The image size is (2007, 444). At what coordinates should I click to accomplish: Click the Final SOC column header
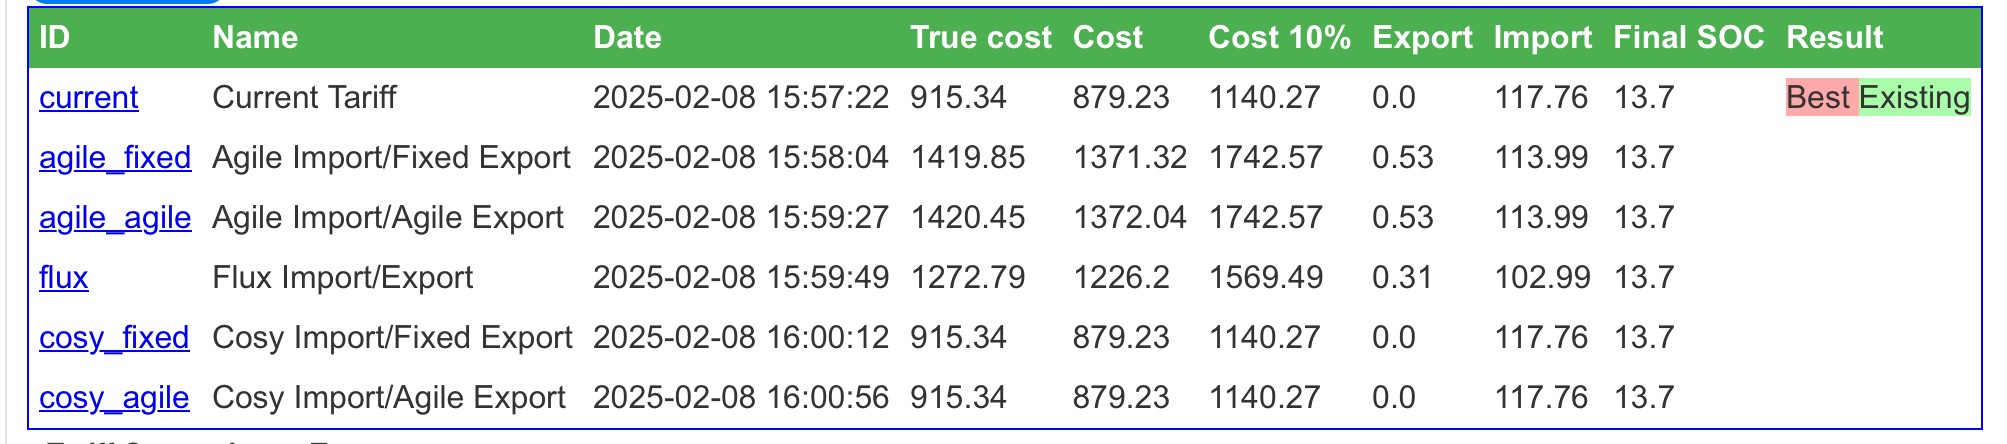pos(1689,38)
